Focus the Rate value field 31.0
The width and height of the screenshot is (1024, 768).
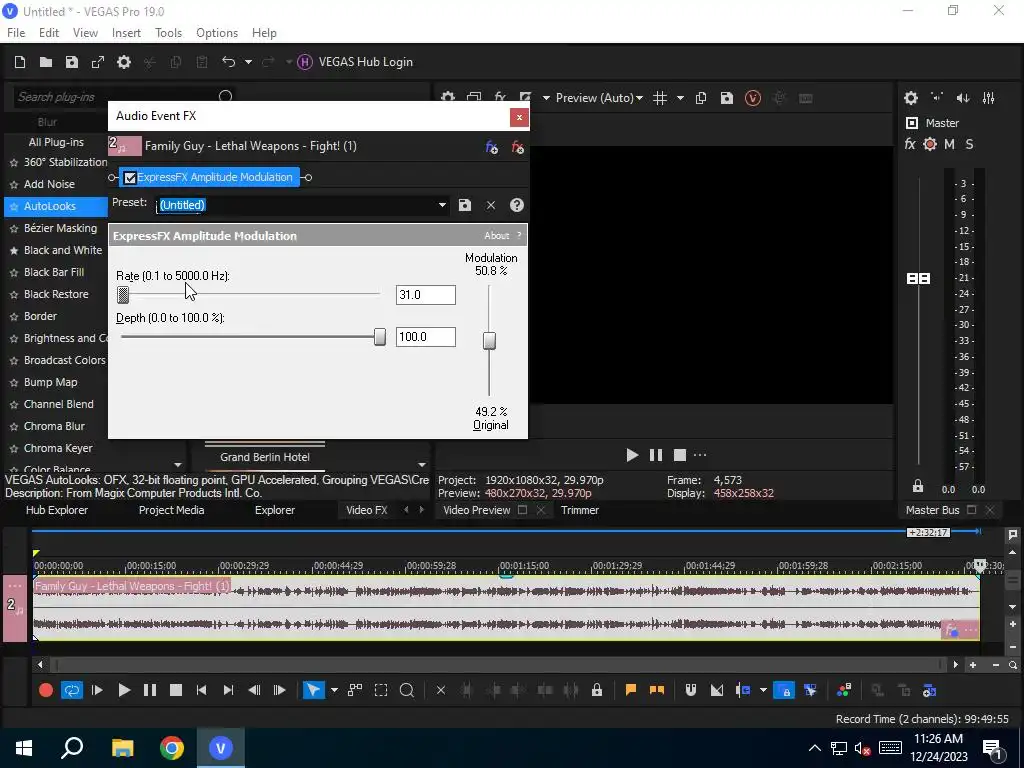(426, 295)
